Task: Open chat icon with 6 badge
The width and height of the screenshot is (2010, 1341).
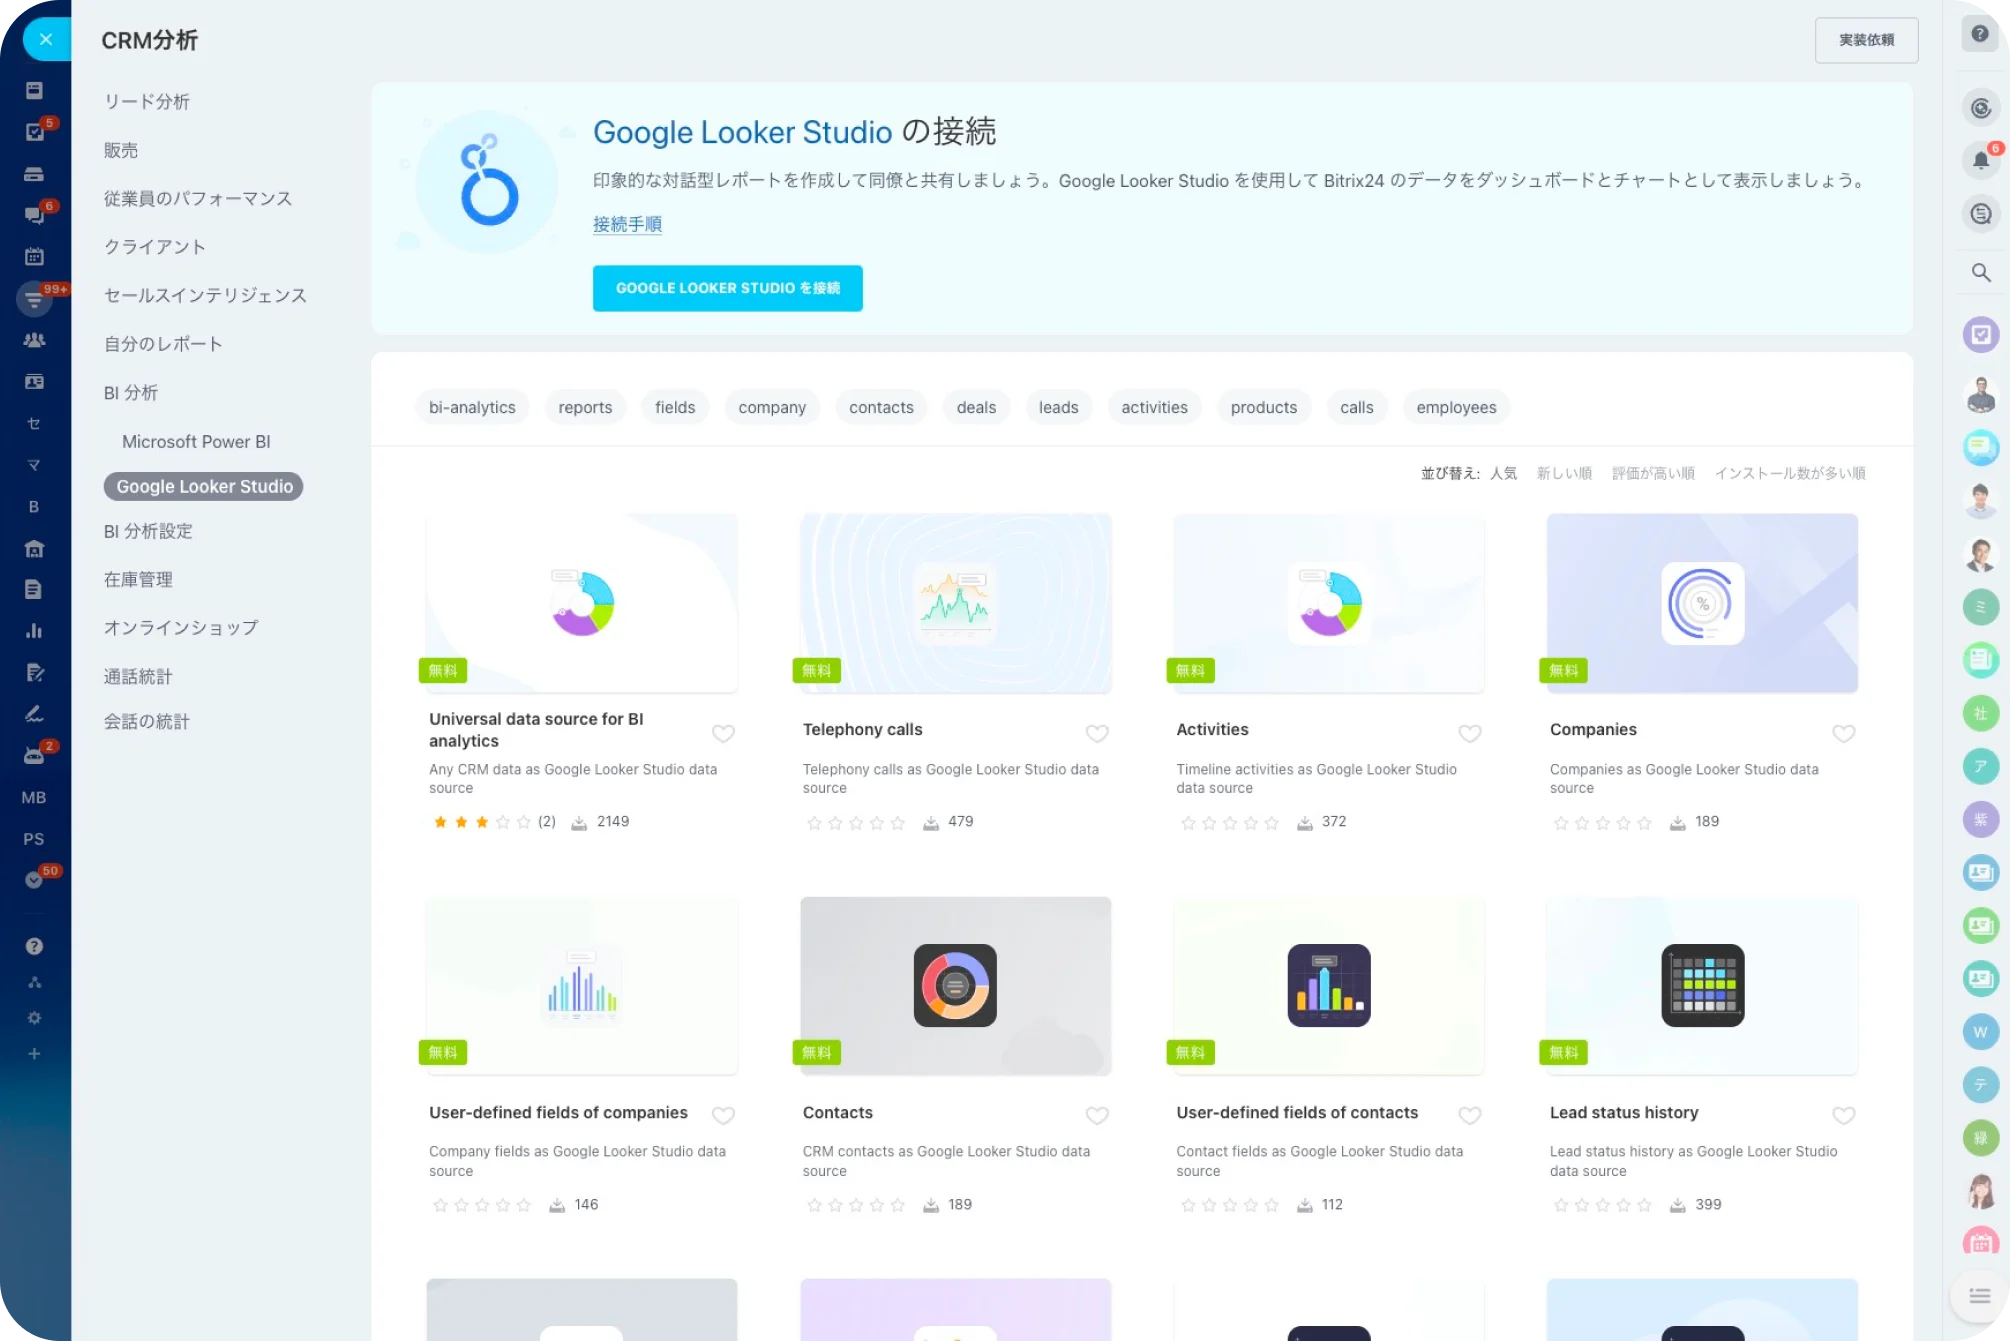Action: (x=34, y=215)
